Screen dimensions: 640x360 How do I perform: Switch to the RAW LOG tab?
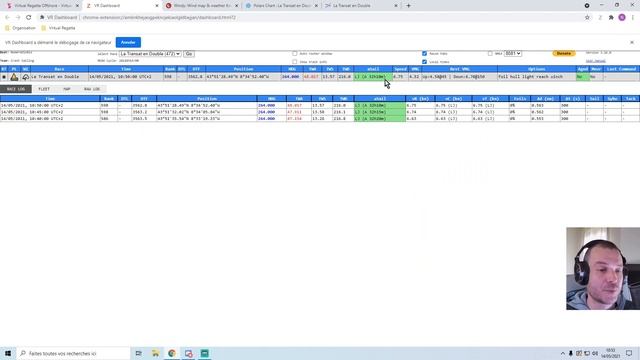91,89
